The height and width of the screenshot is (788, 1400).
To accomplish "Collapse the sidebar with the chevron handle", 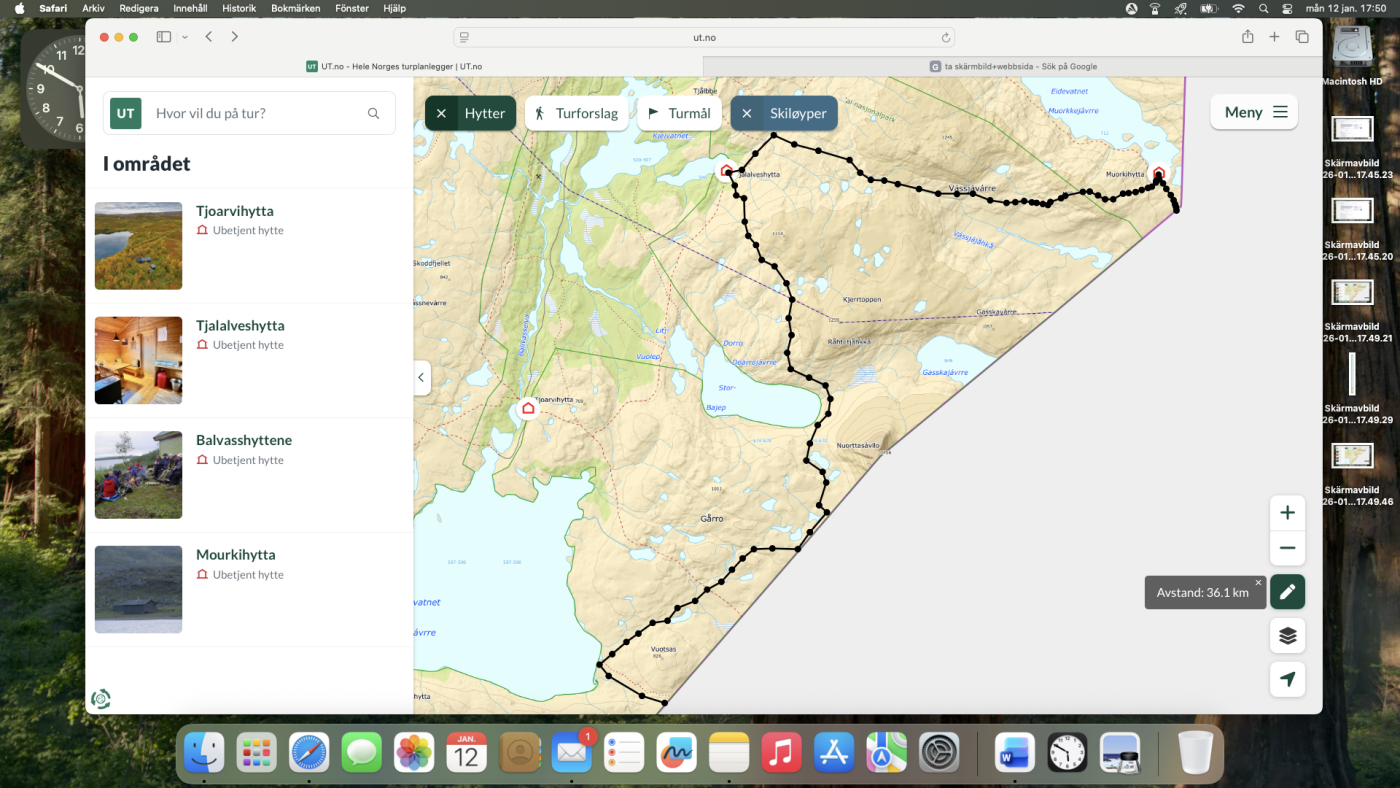I will [x=421, y=378].
